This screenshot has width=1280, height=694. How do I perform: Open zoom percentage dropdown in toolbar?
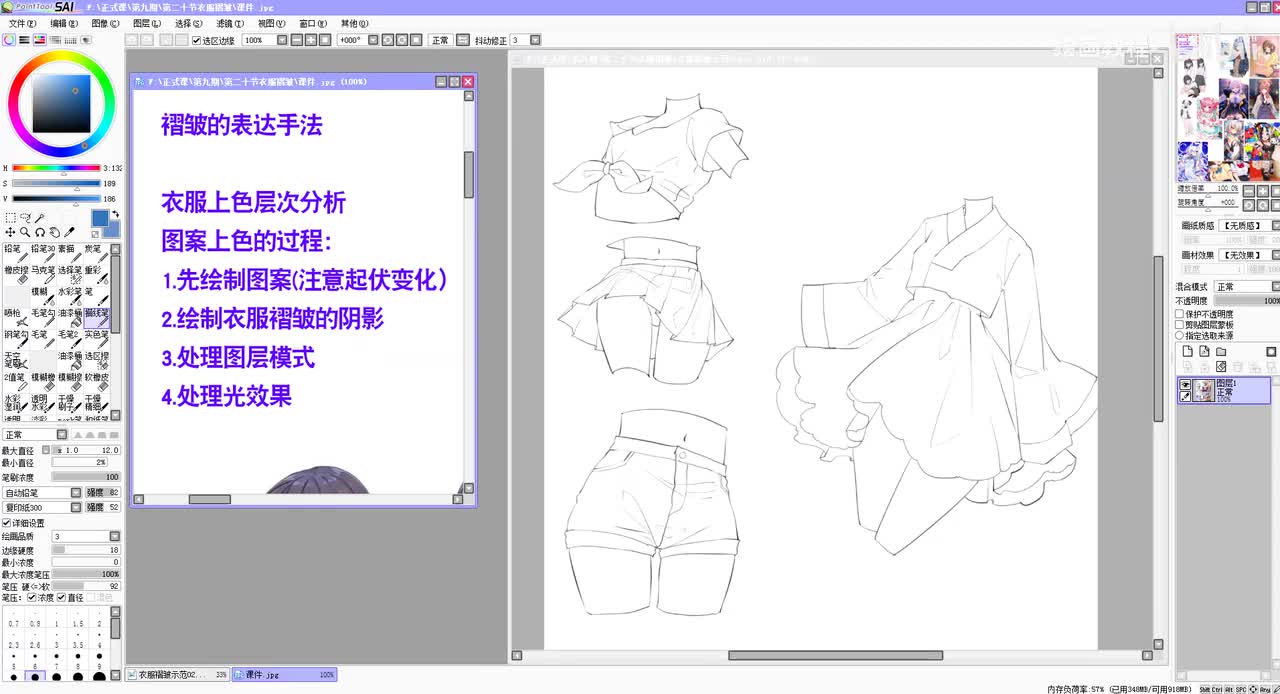pos(281,40)
